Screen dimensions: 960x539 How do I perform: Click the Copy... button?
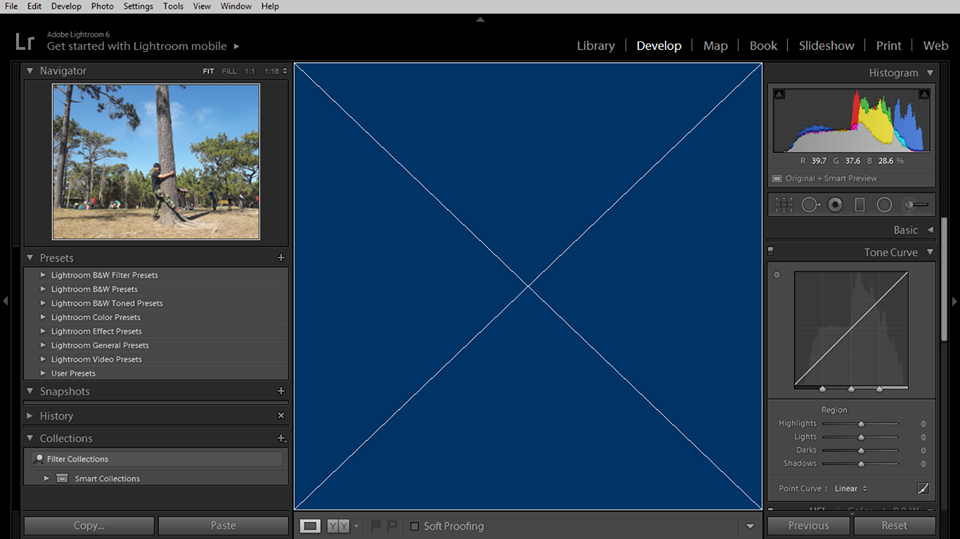coord(89,526)
